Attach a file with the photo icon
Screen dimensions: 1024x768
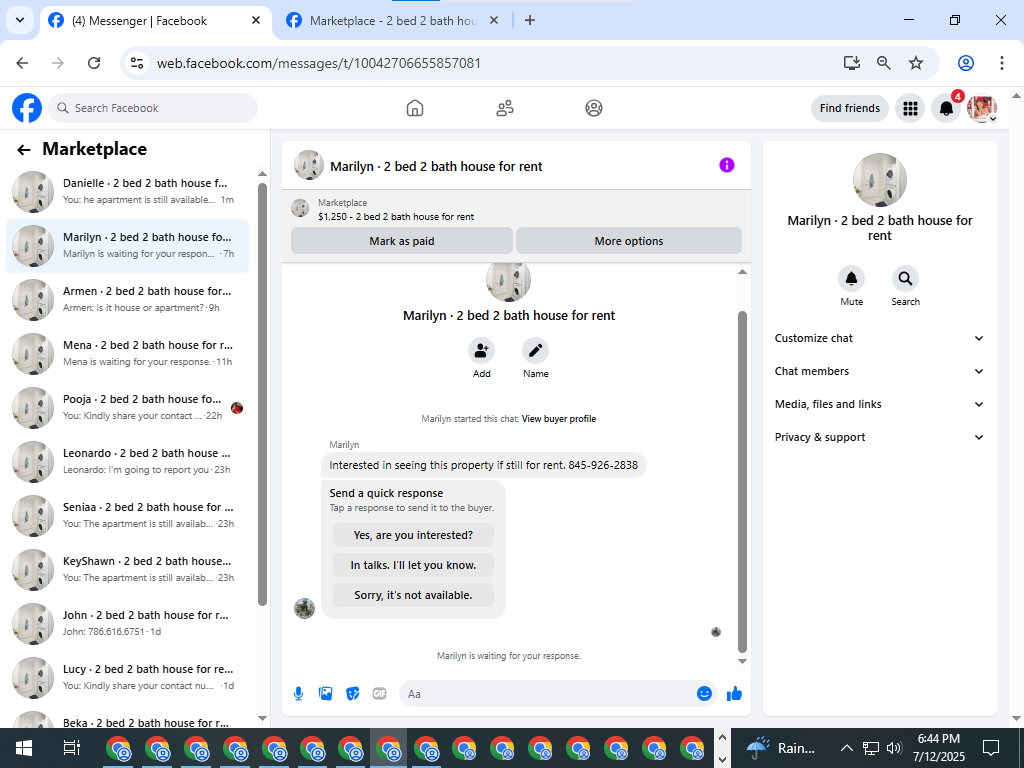click(325, 694)
